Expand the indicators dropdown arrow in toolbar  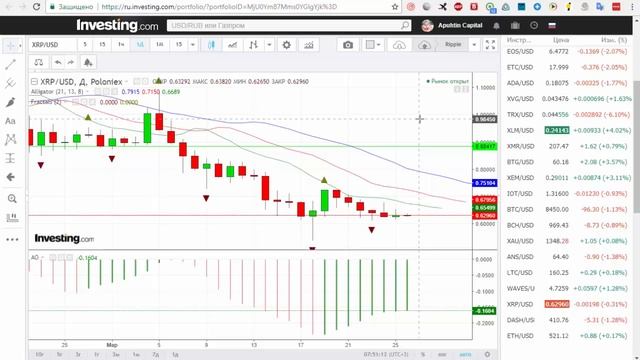tap(269, 45)
